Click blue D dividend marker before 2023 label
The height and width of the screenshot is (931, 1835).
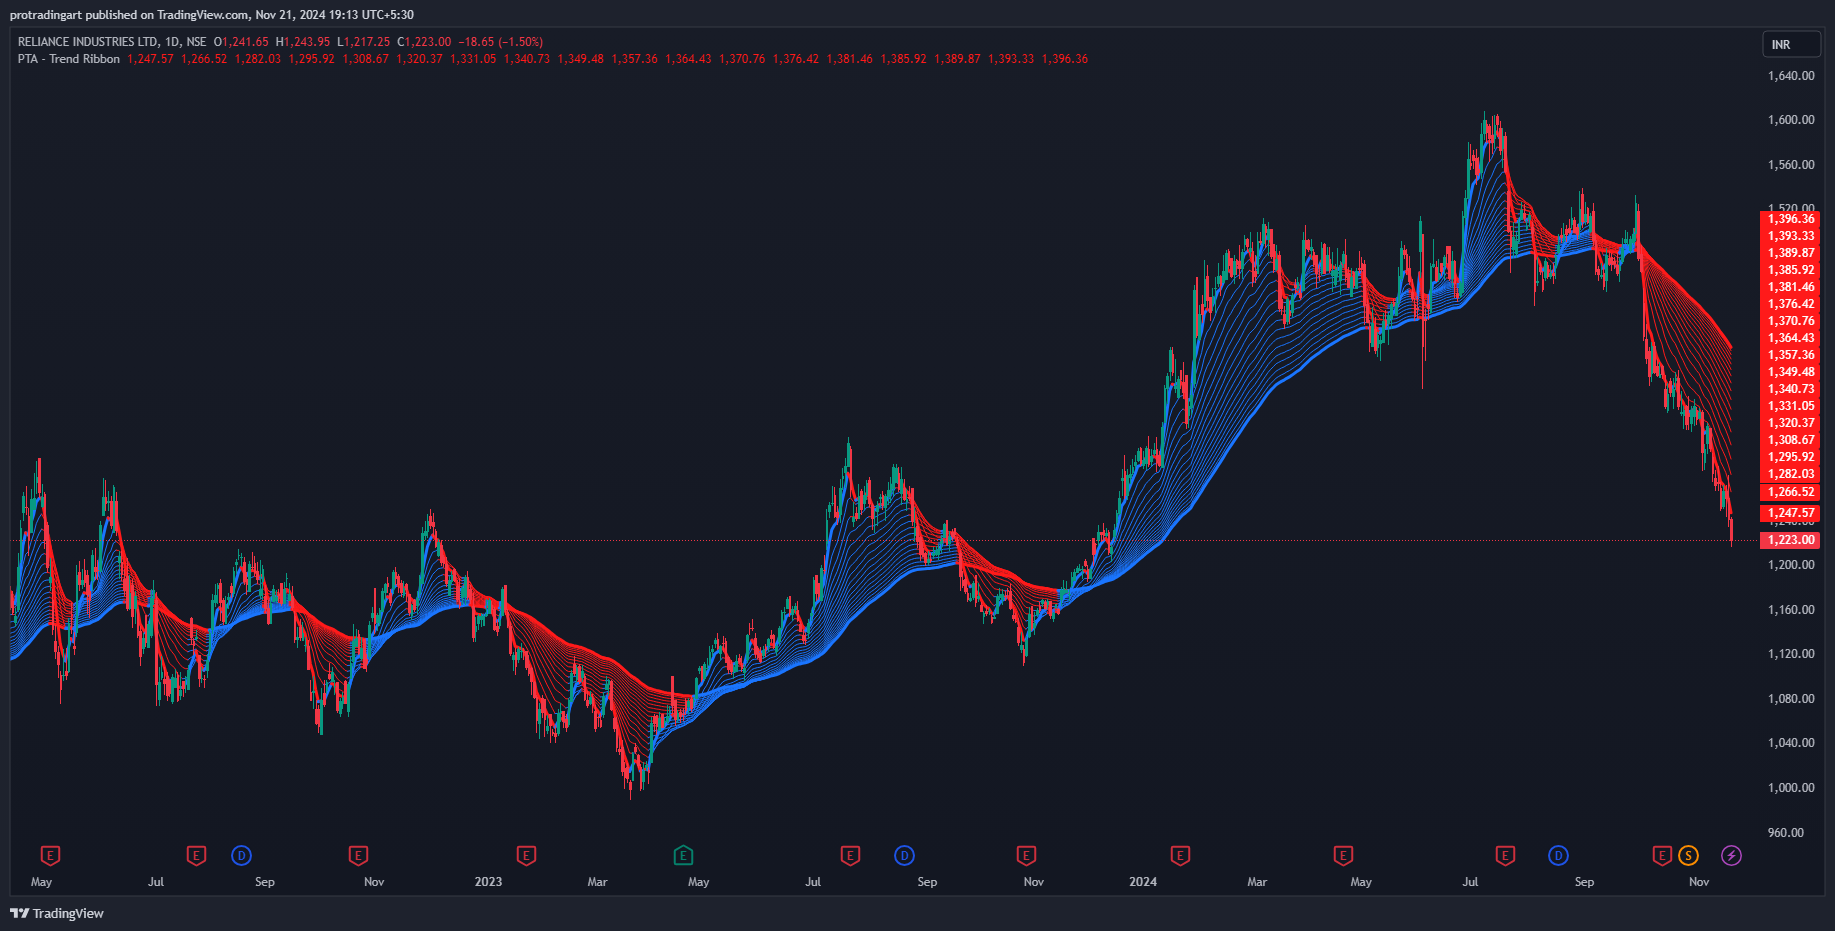pos(241,855)
